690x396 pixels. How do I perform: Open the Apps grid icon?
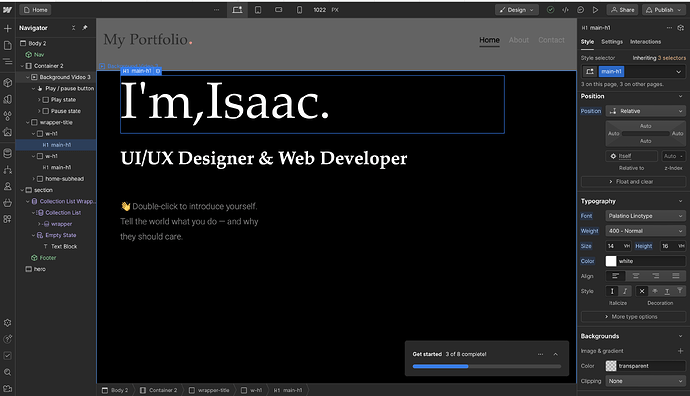coord(7,219)
